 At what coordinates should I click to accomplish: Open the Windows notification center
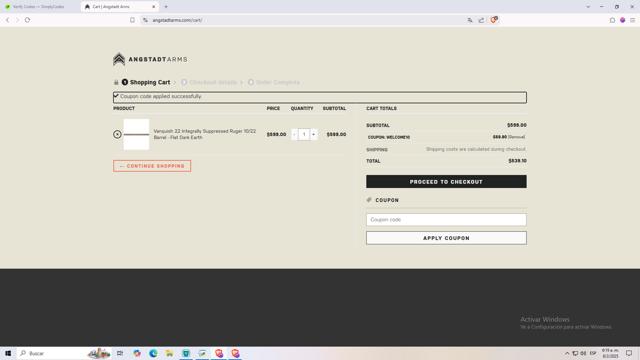coord(629,353)
